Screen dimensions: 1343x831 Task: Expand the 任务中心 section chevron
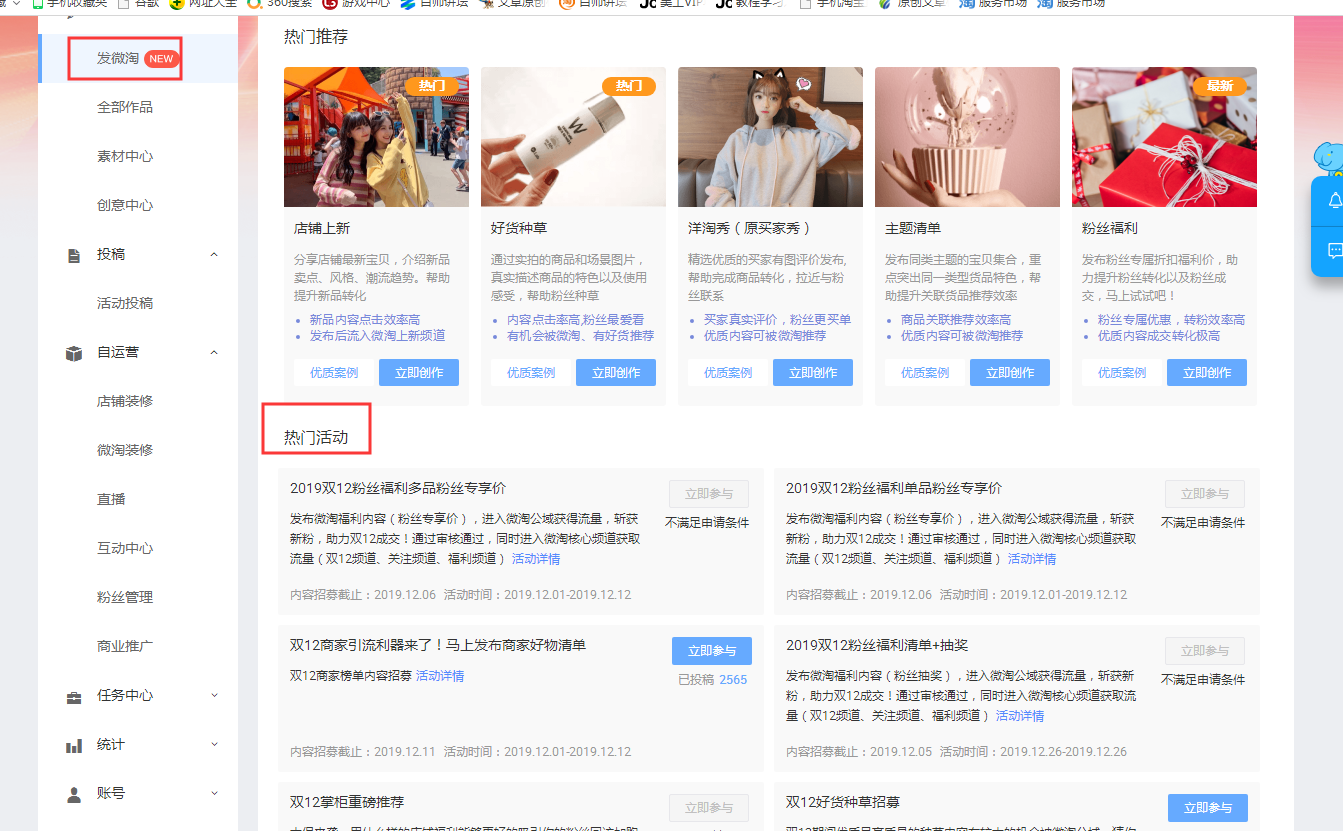coord(214,696)
